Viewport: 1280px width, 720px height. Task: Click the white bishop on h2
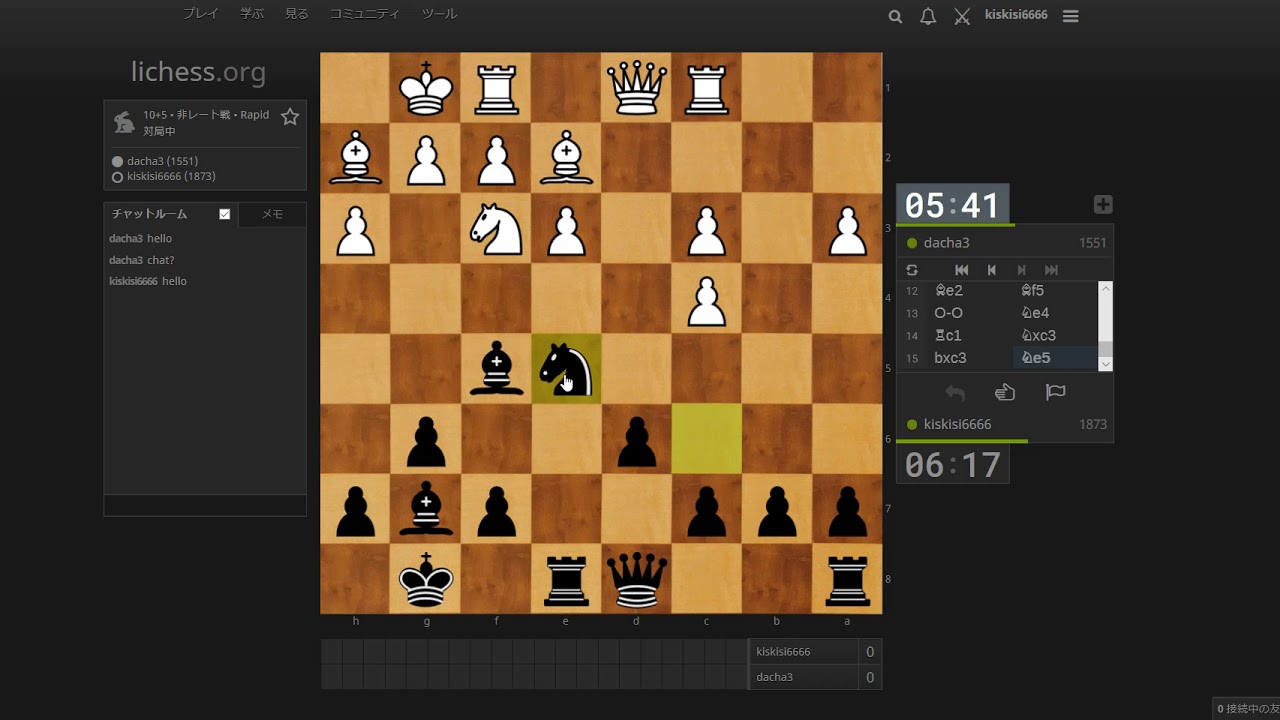point(356,158)
